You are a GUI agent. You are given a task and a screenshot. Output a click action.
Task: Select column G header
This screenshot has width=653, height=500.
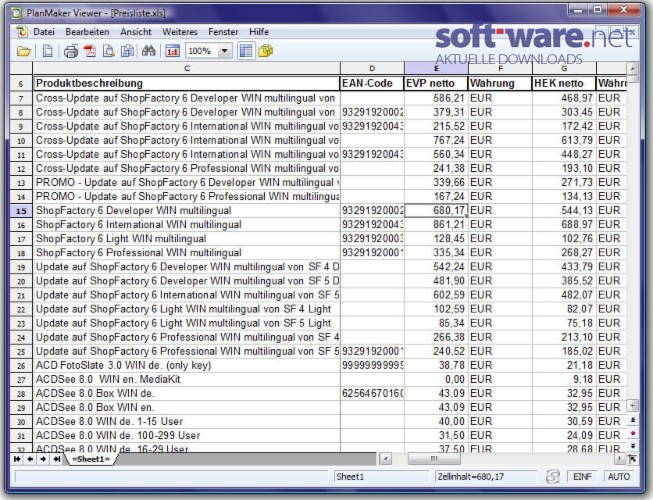tap(564, 68)
